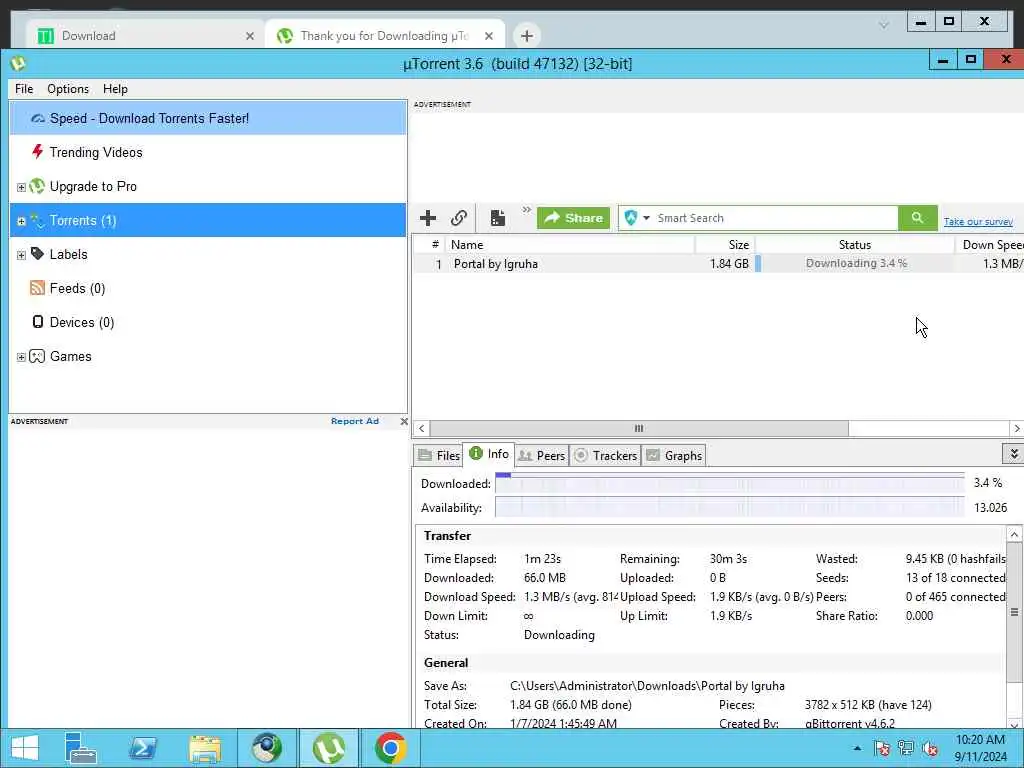
Task: Click the Create New Torrent file icon
Action: 498,218
